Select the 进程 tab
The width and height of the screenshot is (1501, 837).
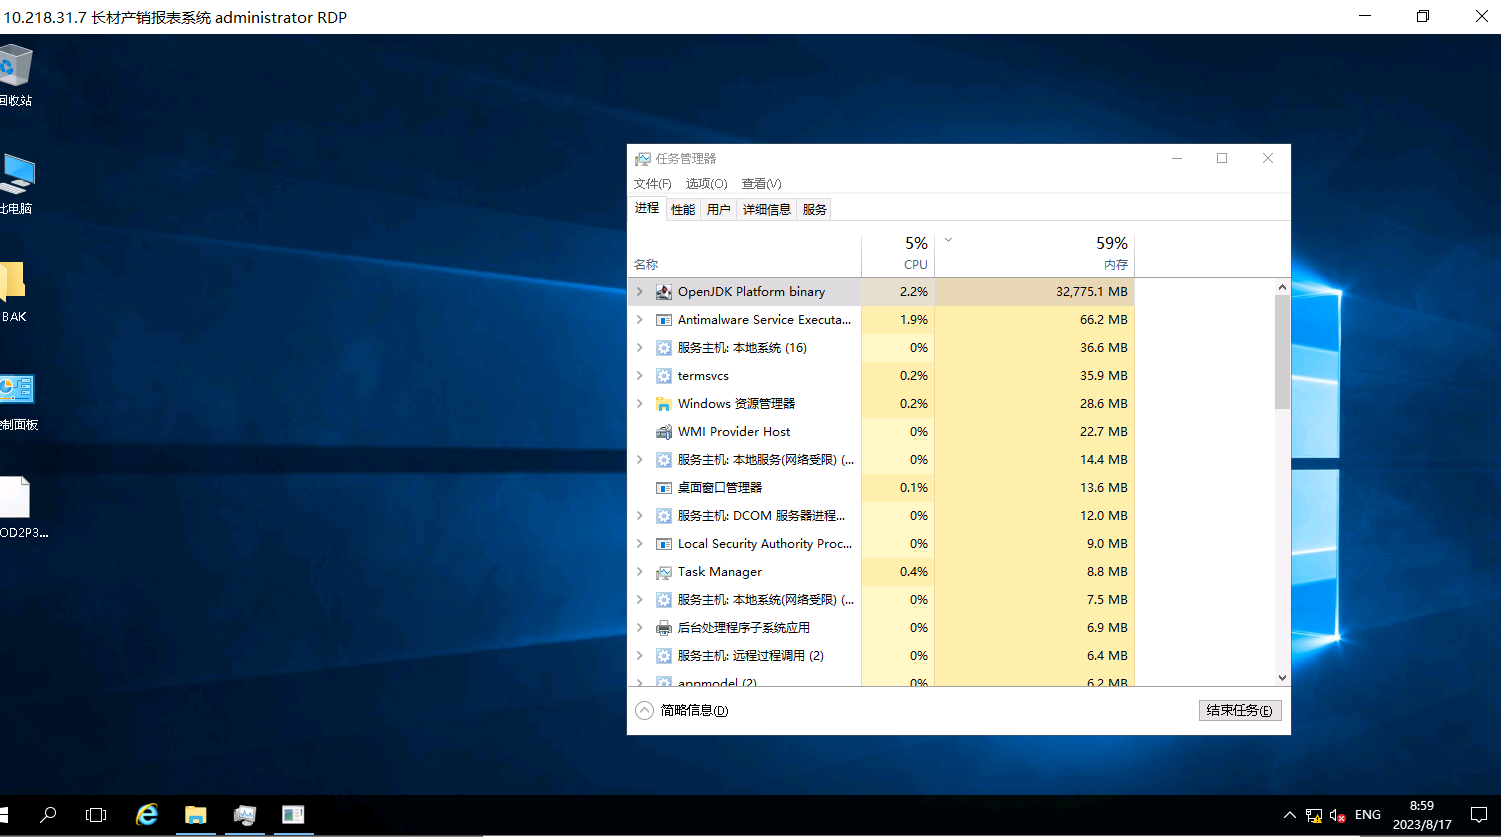coord(647,208)
